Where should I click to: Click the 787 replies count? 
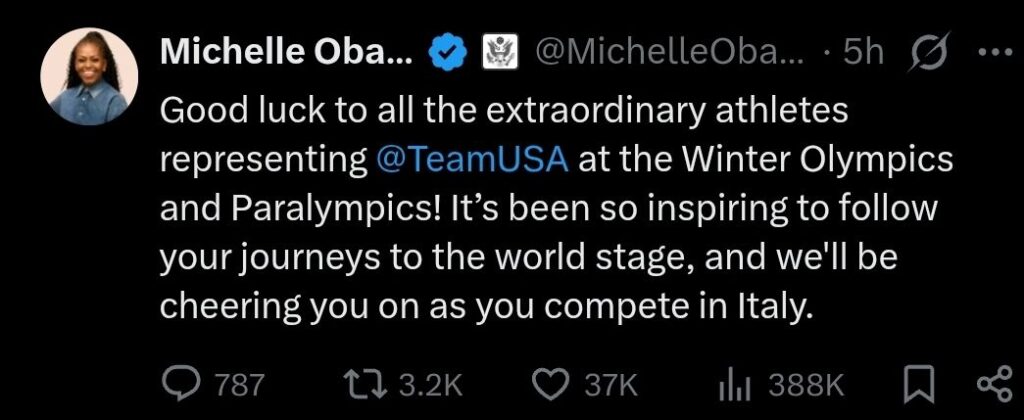[240, 384]
